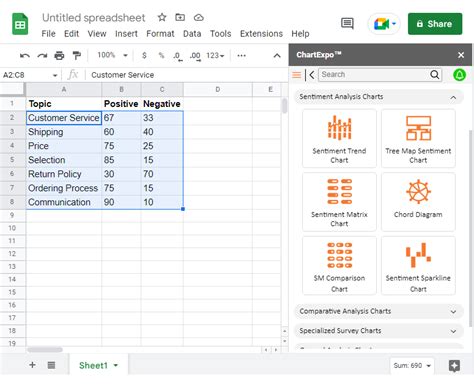Open the Extensions menu

click(261, 34)
